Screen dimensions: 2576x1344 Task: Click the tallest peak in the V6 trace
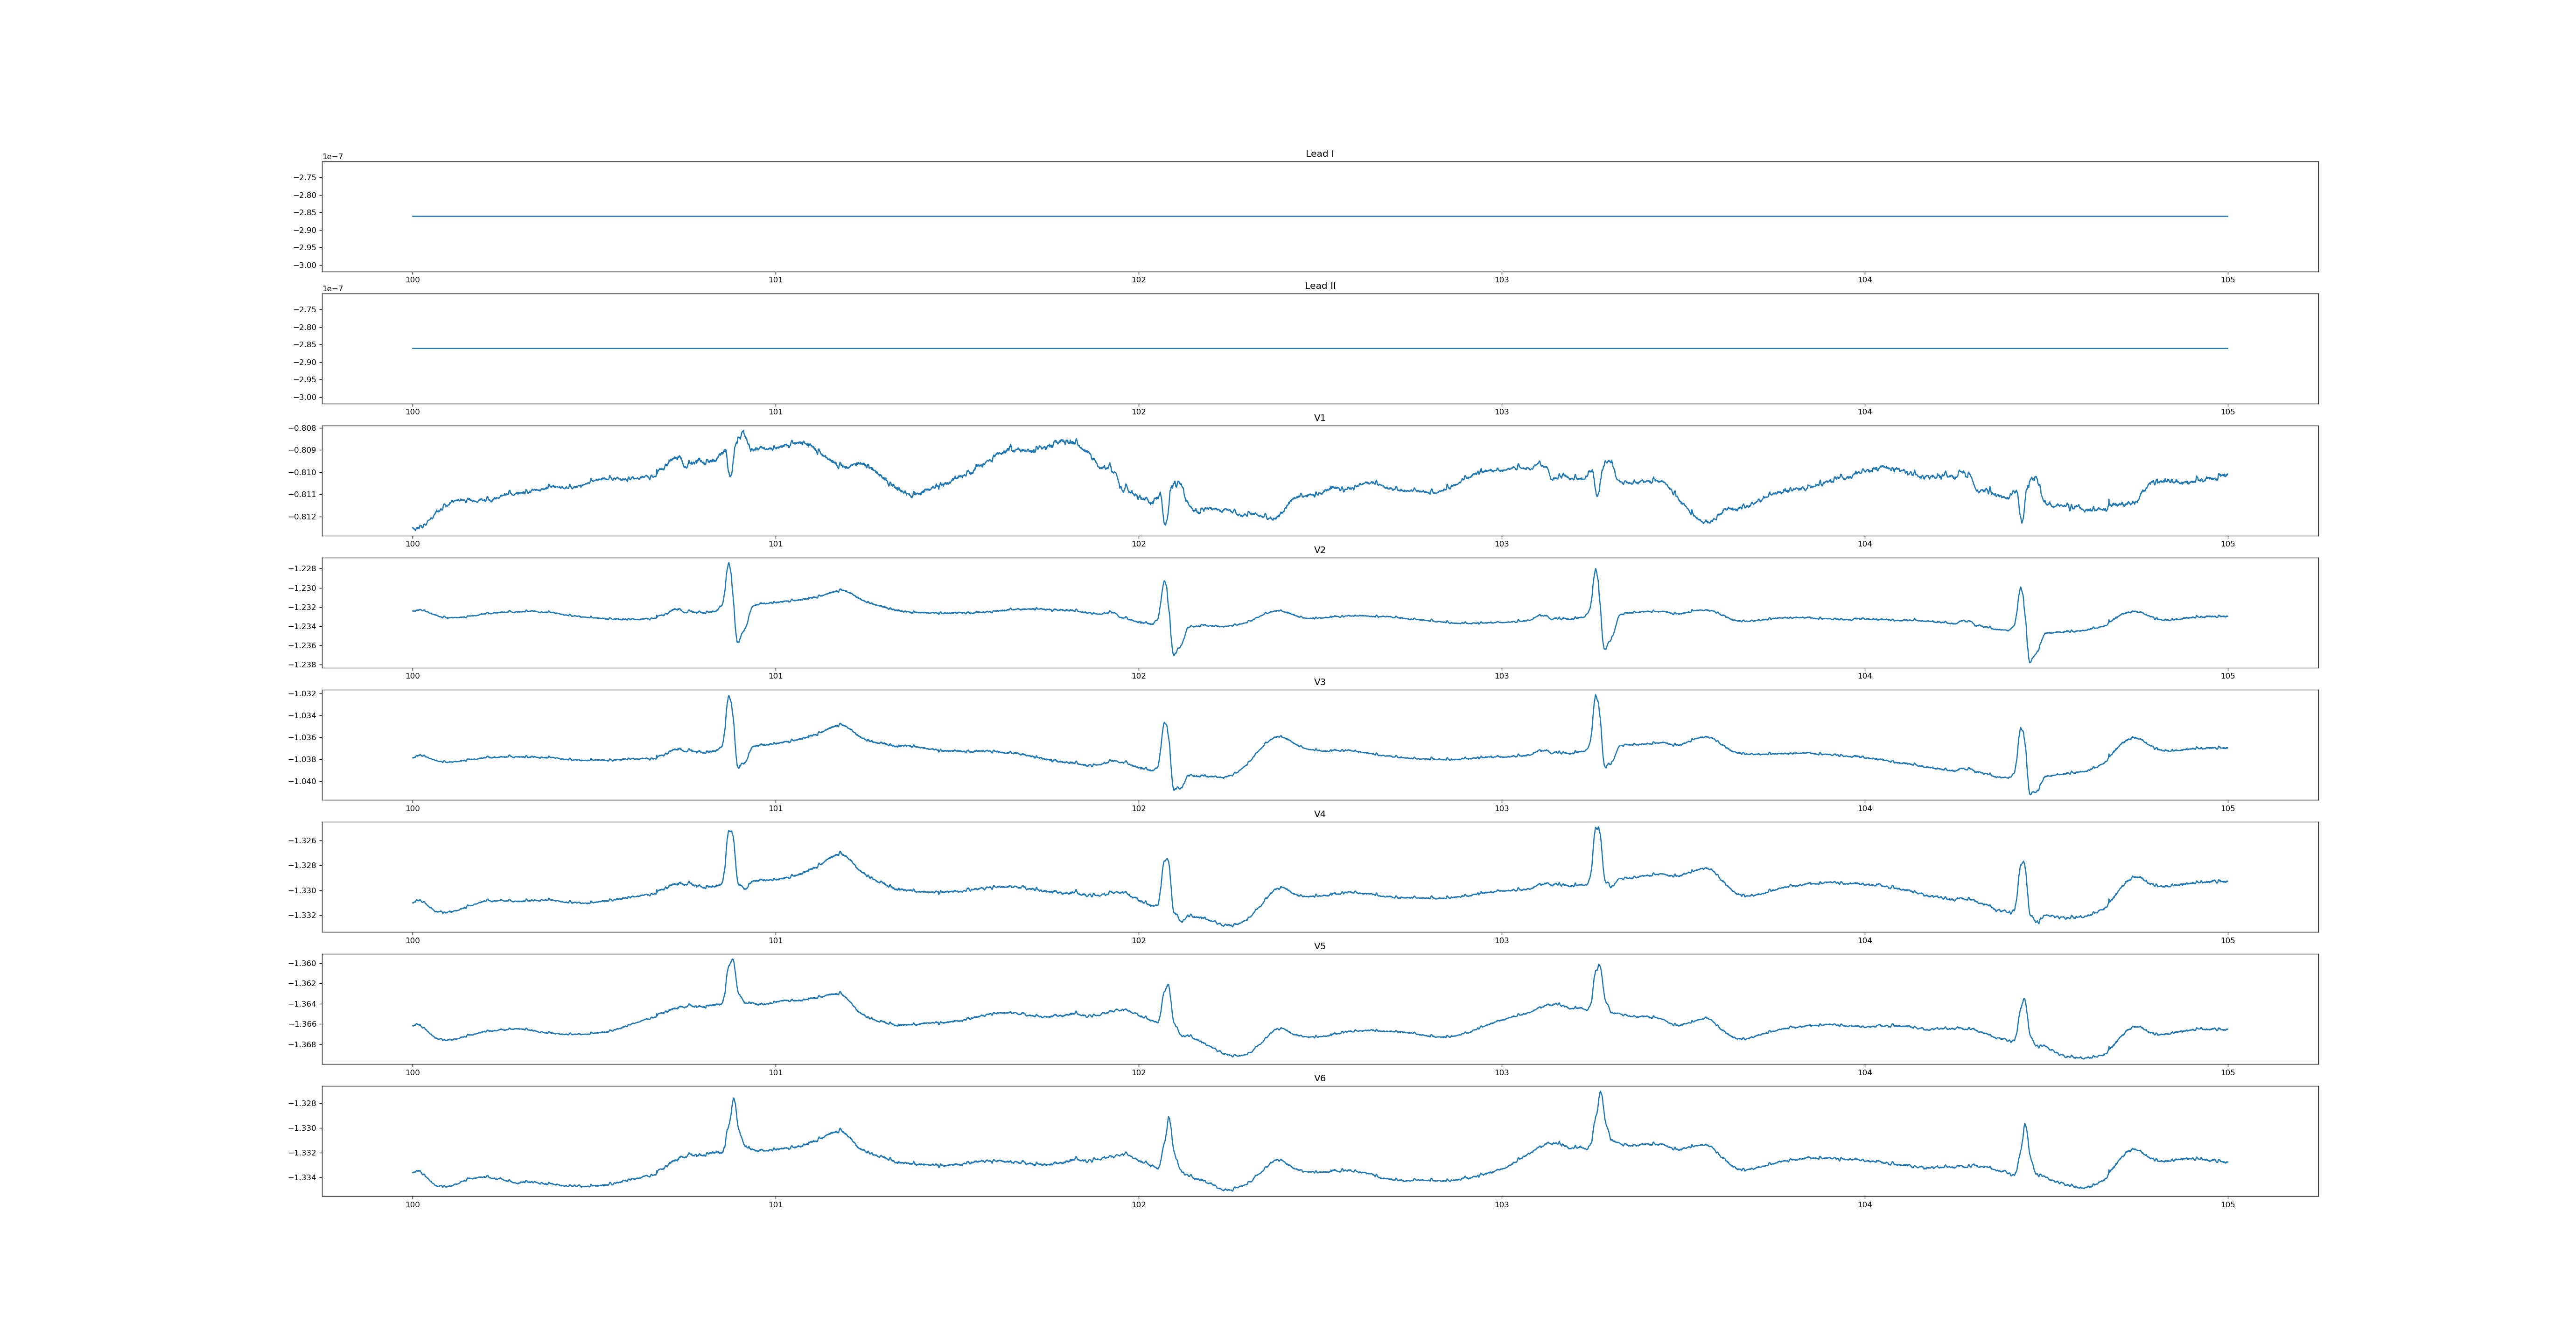(x=1600, y=1093)
